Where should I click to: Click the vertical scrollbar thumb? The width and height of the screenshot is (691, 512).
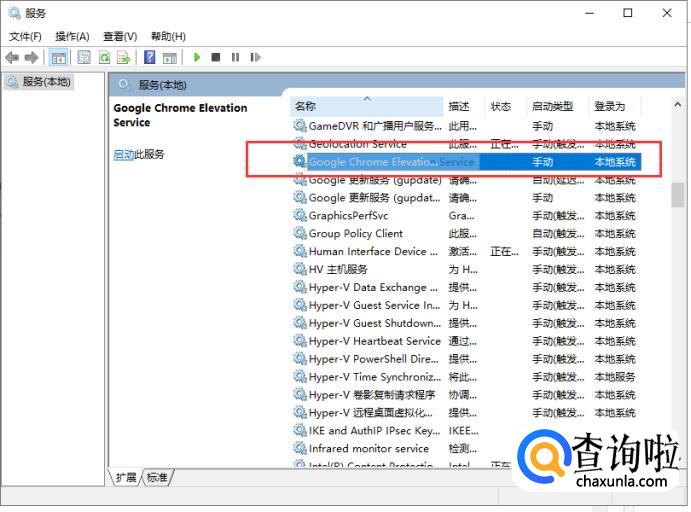coord(677,194)
